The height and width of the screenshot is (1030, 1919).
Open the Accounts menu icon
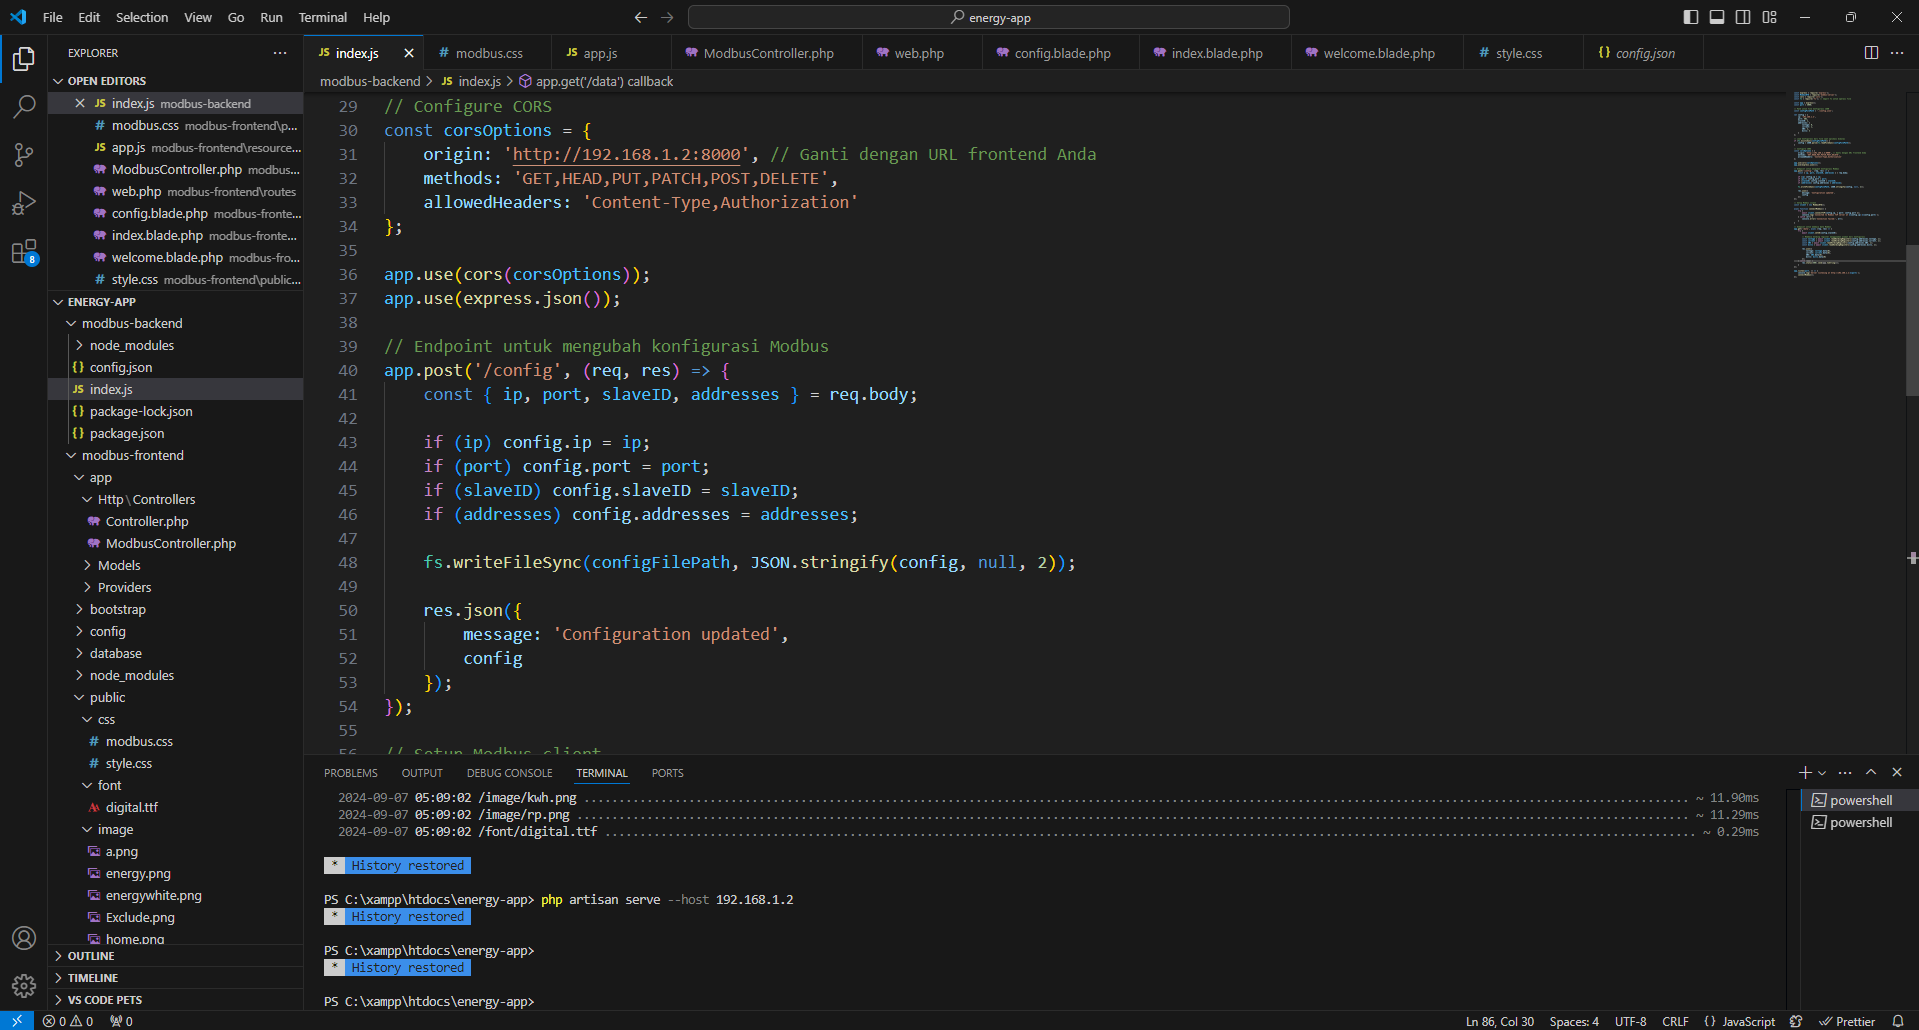tap(24, 938)
